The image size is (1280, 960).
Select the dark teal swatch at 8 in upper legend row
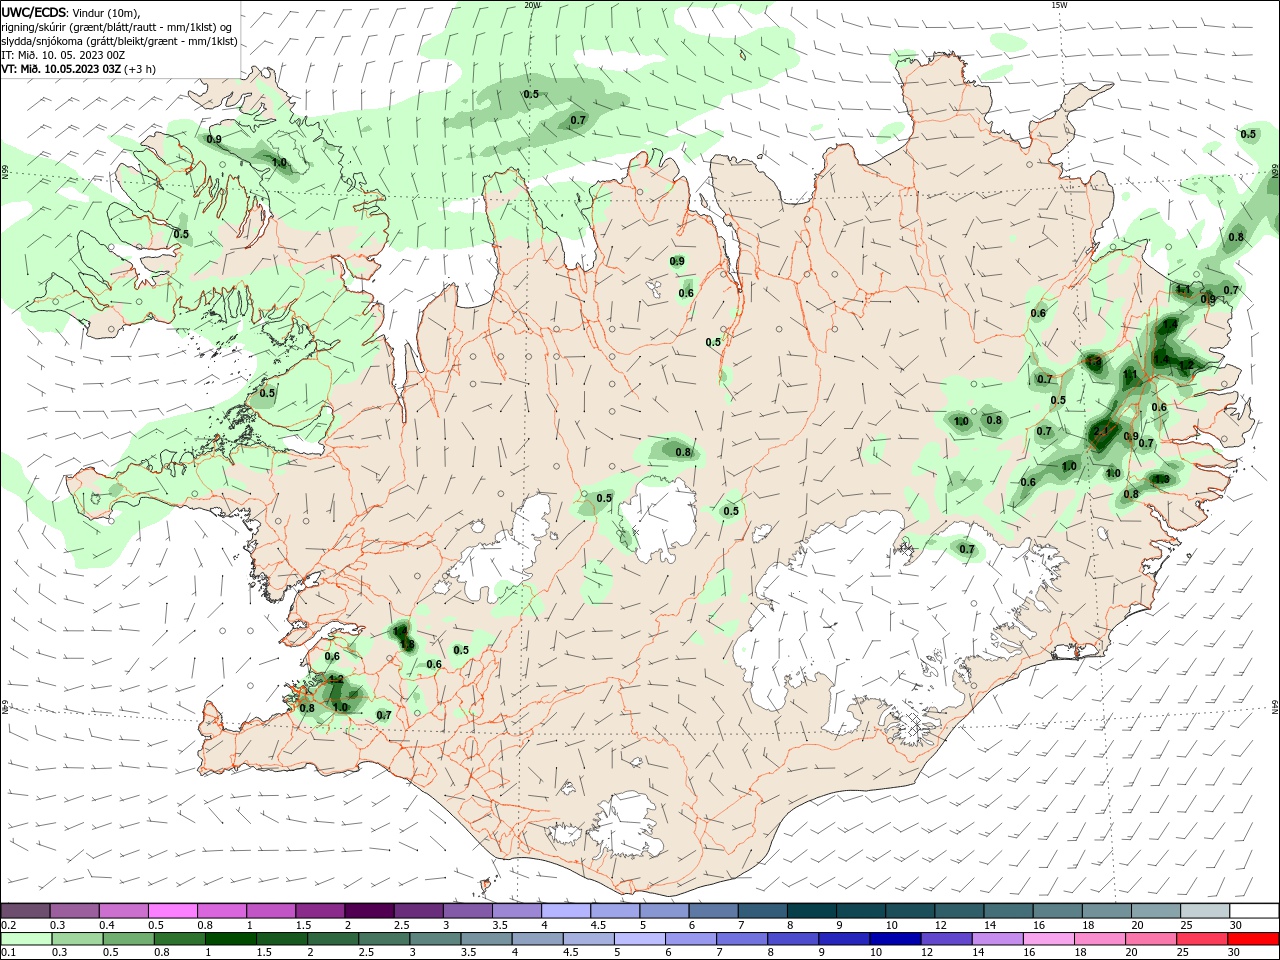(811, 911)
